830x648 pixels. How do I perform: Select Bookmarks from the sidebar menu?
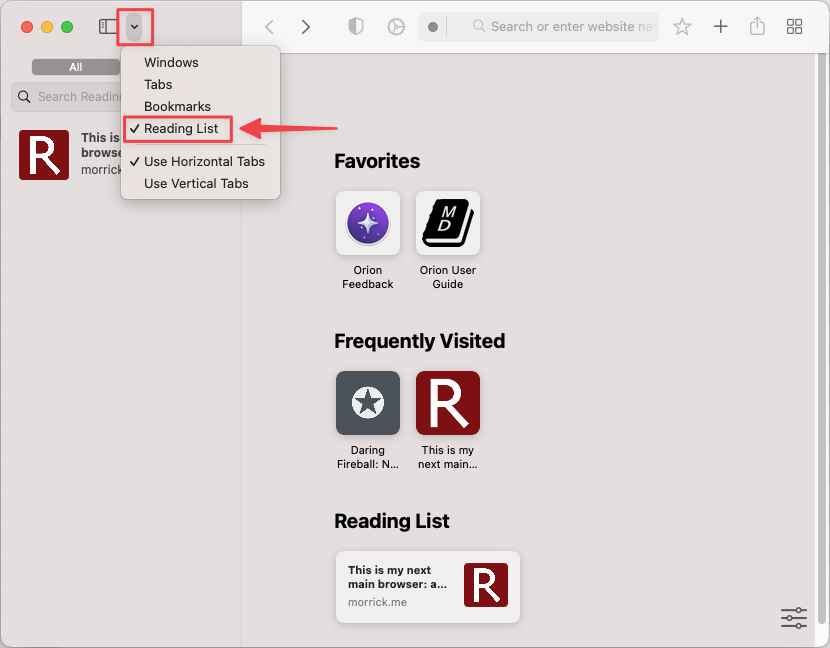178,106
